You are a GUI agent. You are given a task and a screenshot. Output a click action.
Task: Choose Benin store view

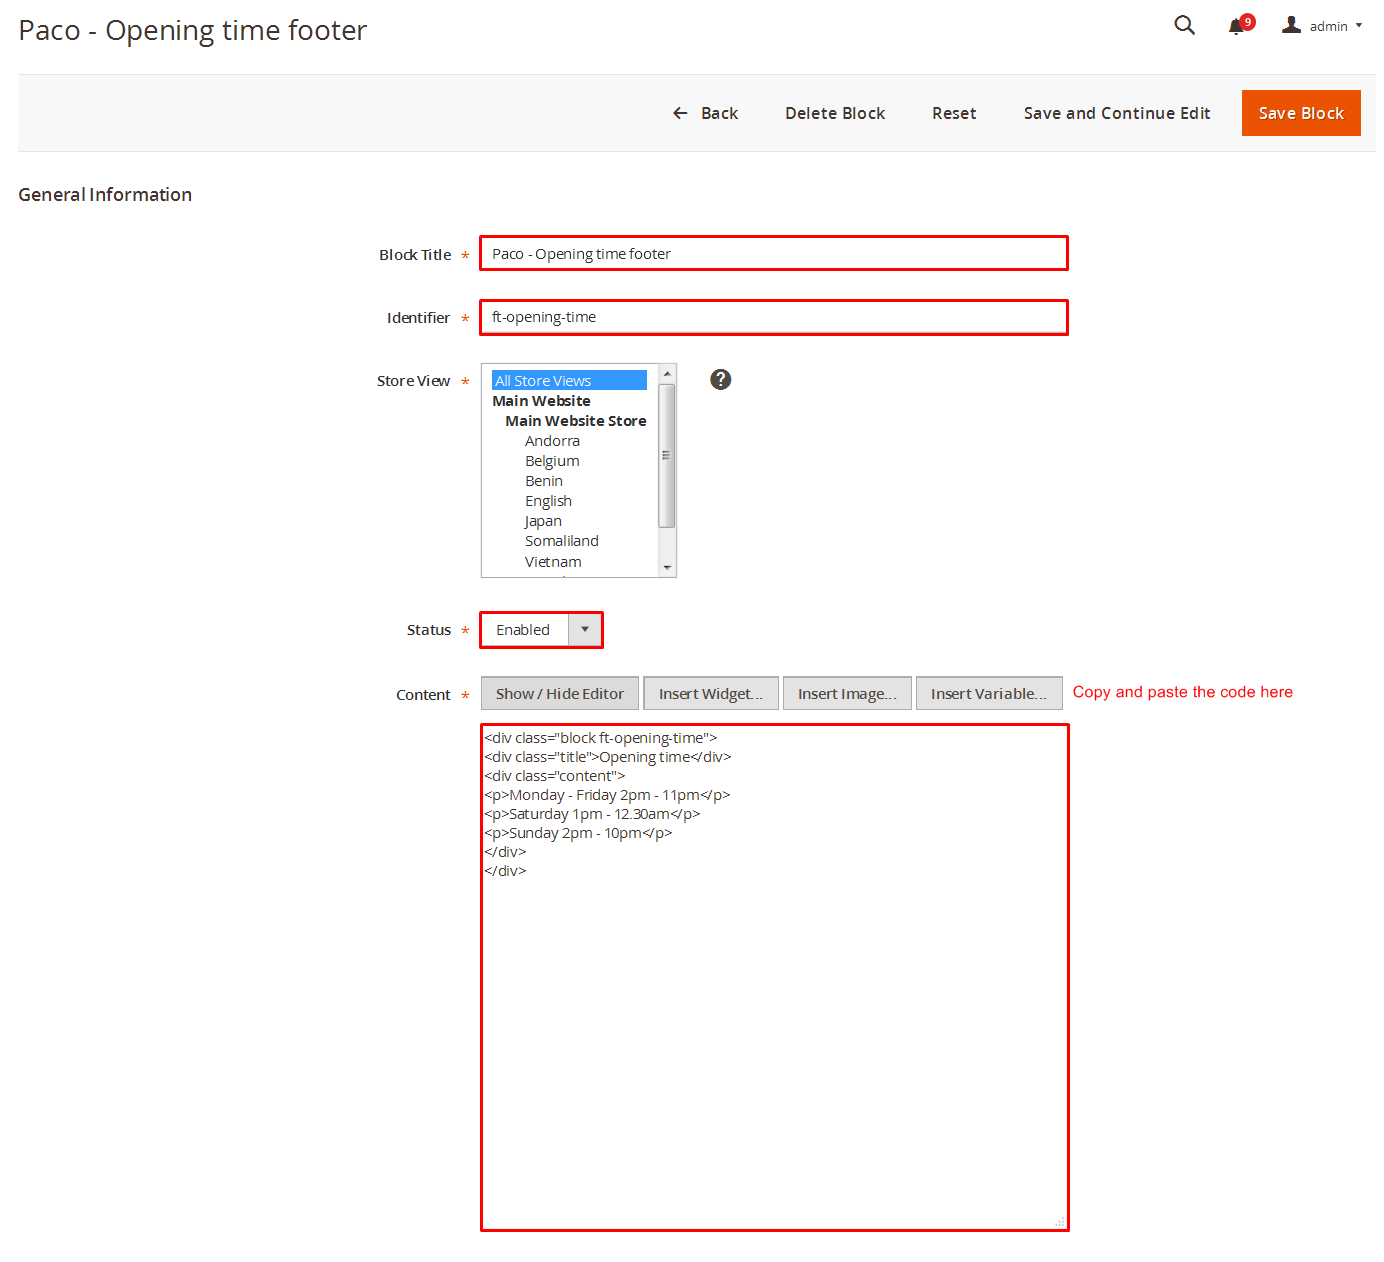(x=544, y=481)
